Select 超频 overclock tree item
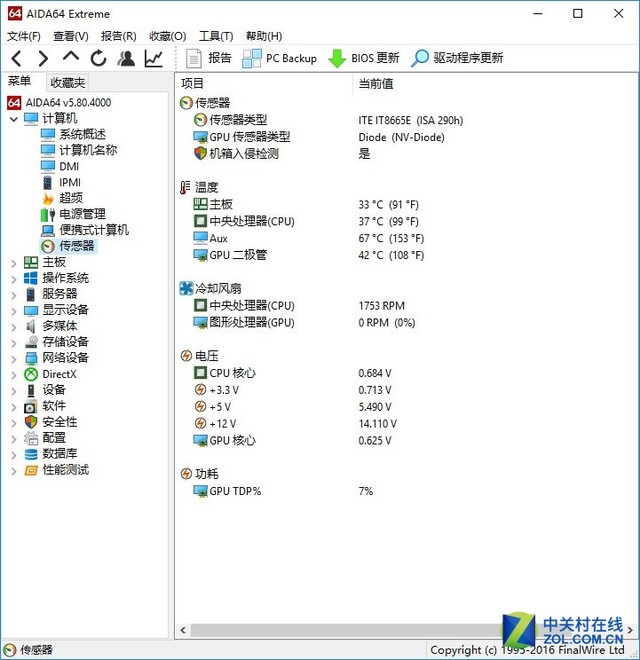Viewport: 640px width, 660px height. click(x=62, y=198)
